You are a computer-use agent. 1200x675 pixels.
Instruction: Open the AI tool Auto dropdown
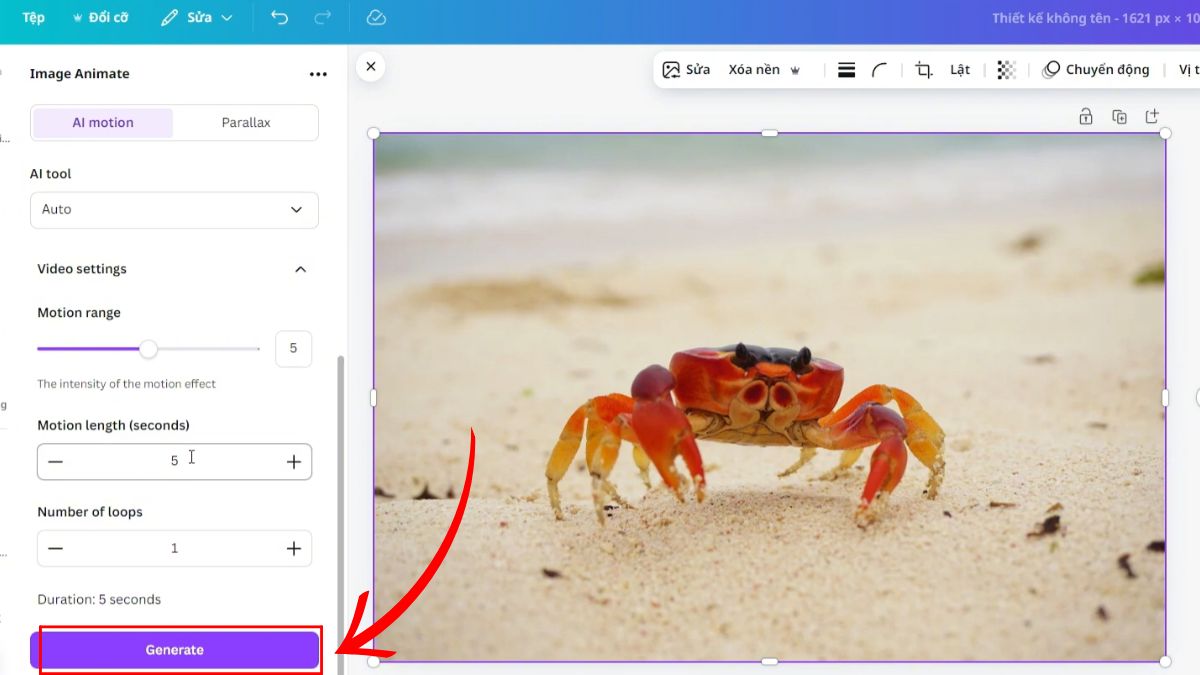click(174, 210)
